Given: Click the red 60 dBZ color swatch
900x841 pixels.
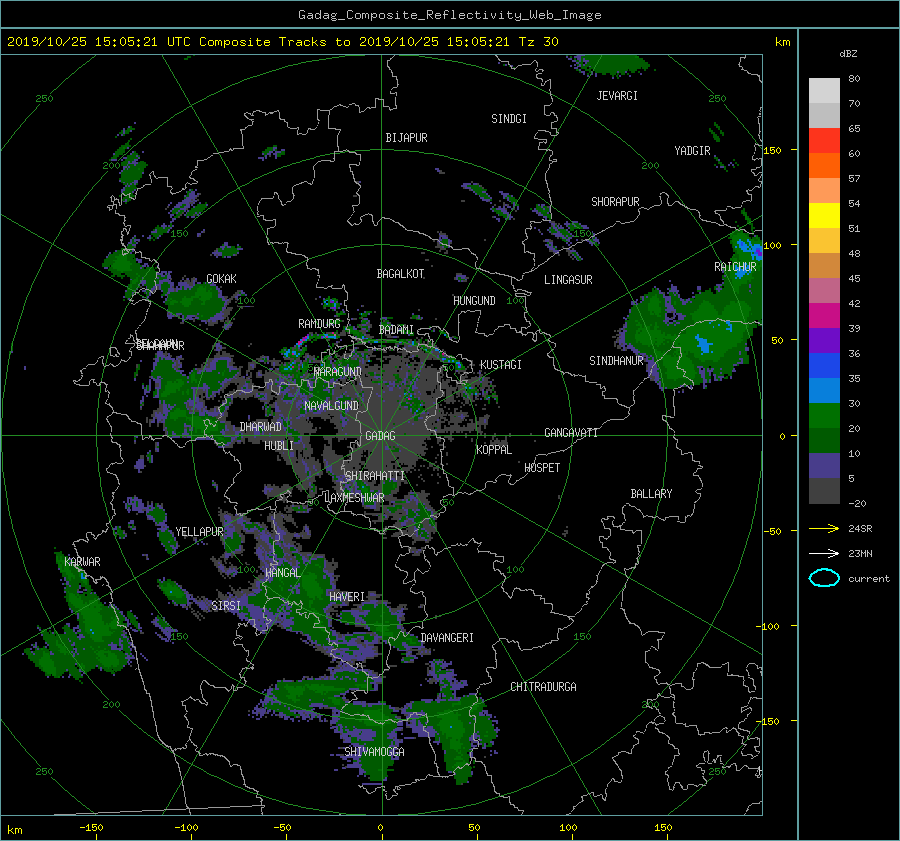Looking at the screenshot, I should 824,141.
